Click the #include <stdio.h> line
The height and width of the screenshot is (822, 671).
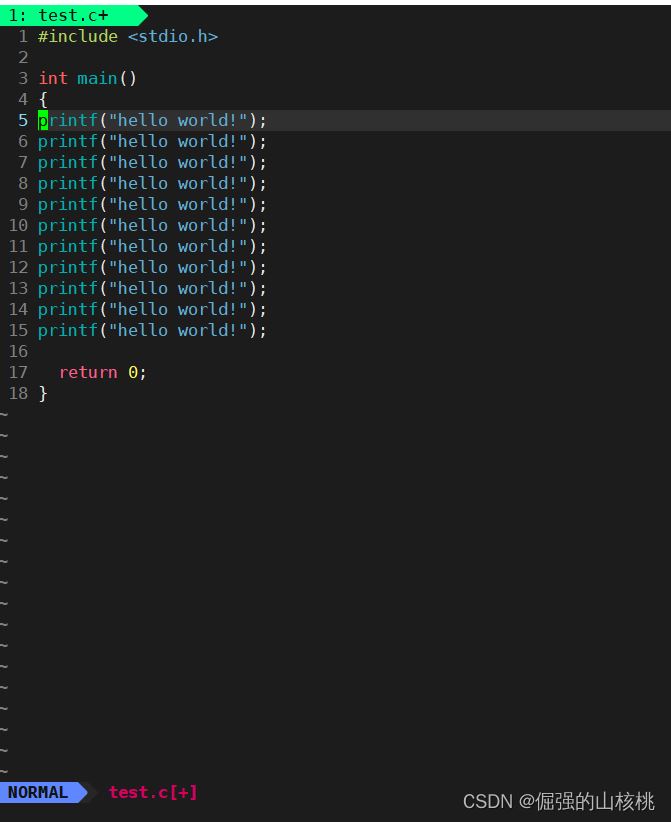[128, 36]
